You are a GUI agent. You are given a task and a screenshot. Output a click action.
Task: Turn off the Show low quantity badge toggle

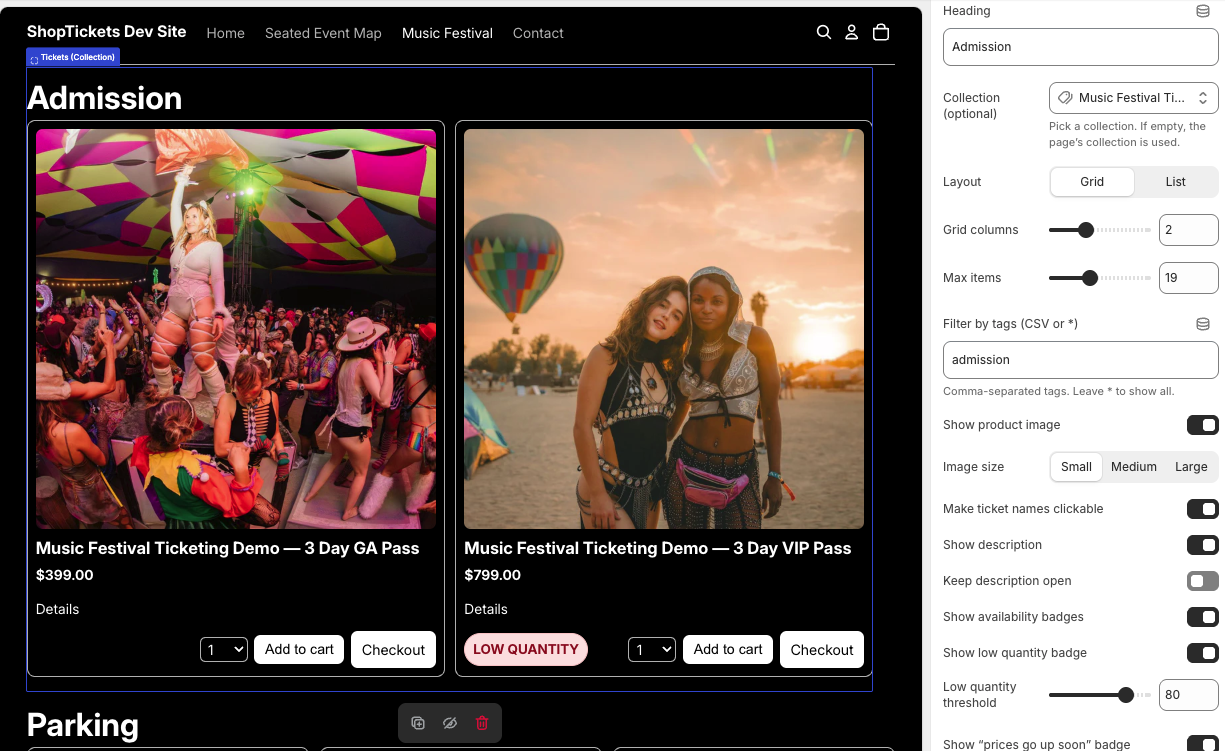(1202, 653)
